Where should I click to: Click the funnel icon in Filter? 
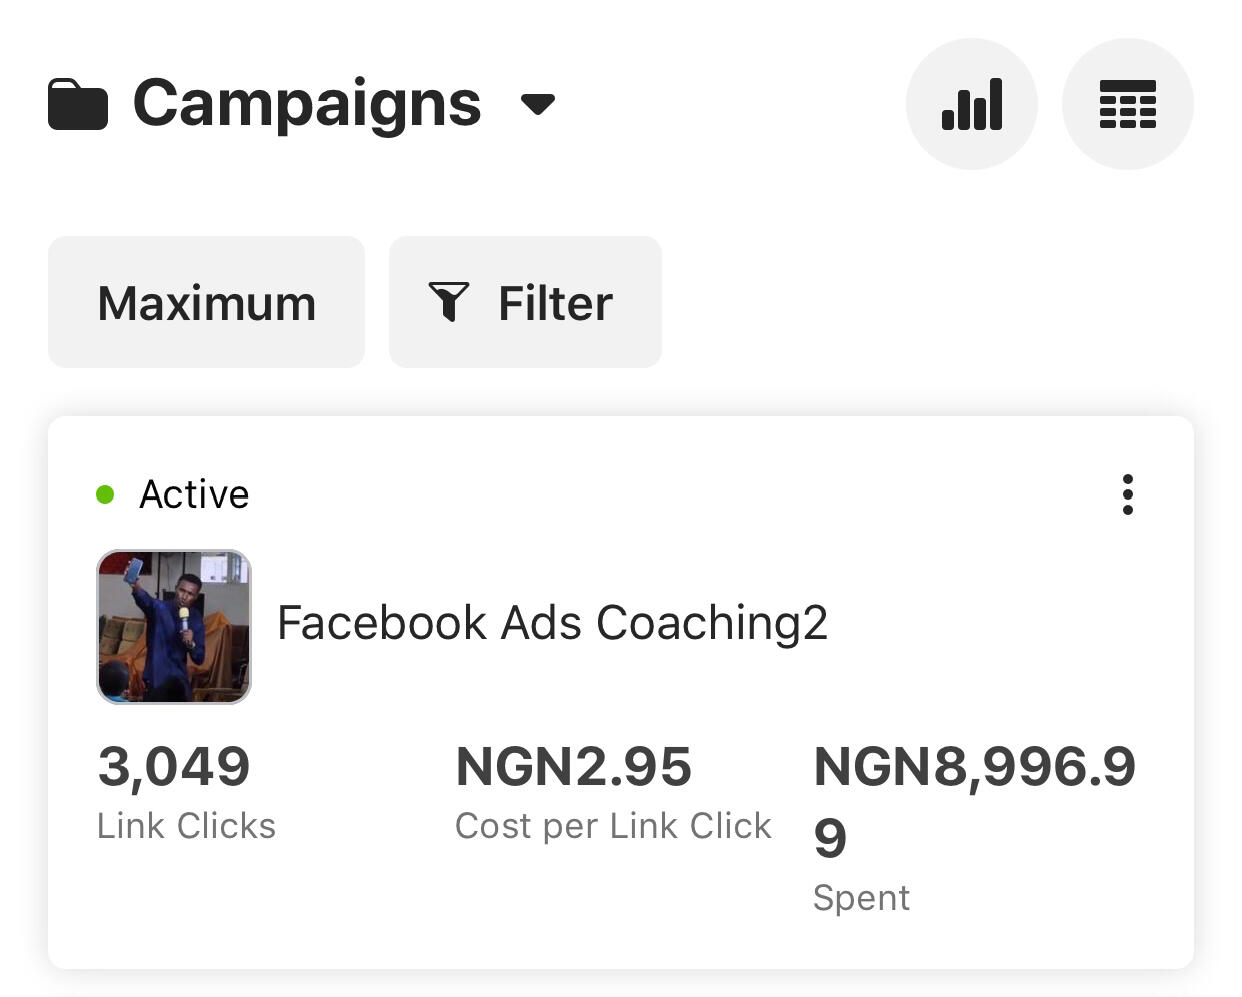449,302
